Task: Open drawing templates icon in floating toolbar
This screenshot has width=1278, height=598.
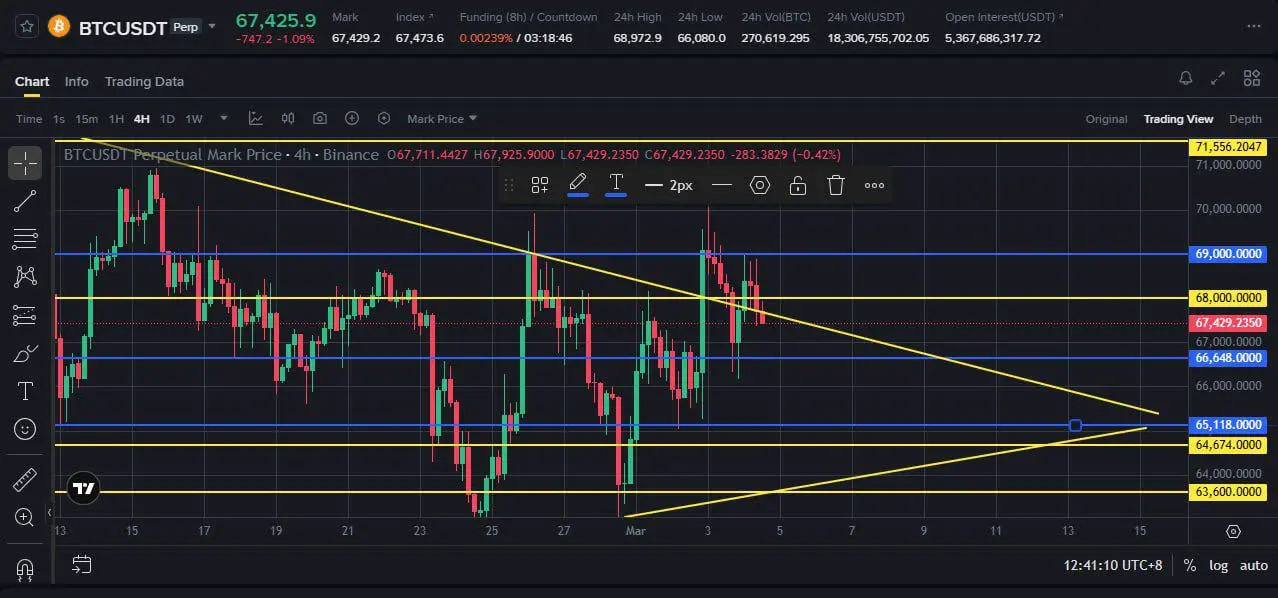Action: click(540, 185)
